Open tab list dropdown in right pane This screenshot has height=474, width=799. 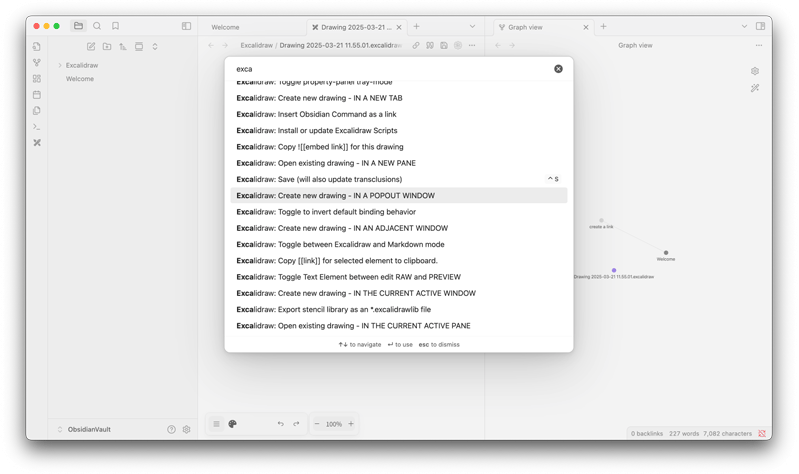coord(744,27)
